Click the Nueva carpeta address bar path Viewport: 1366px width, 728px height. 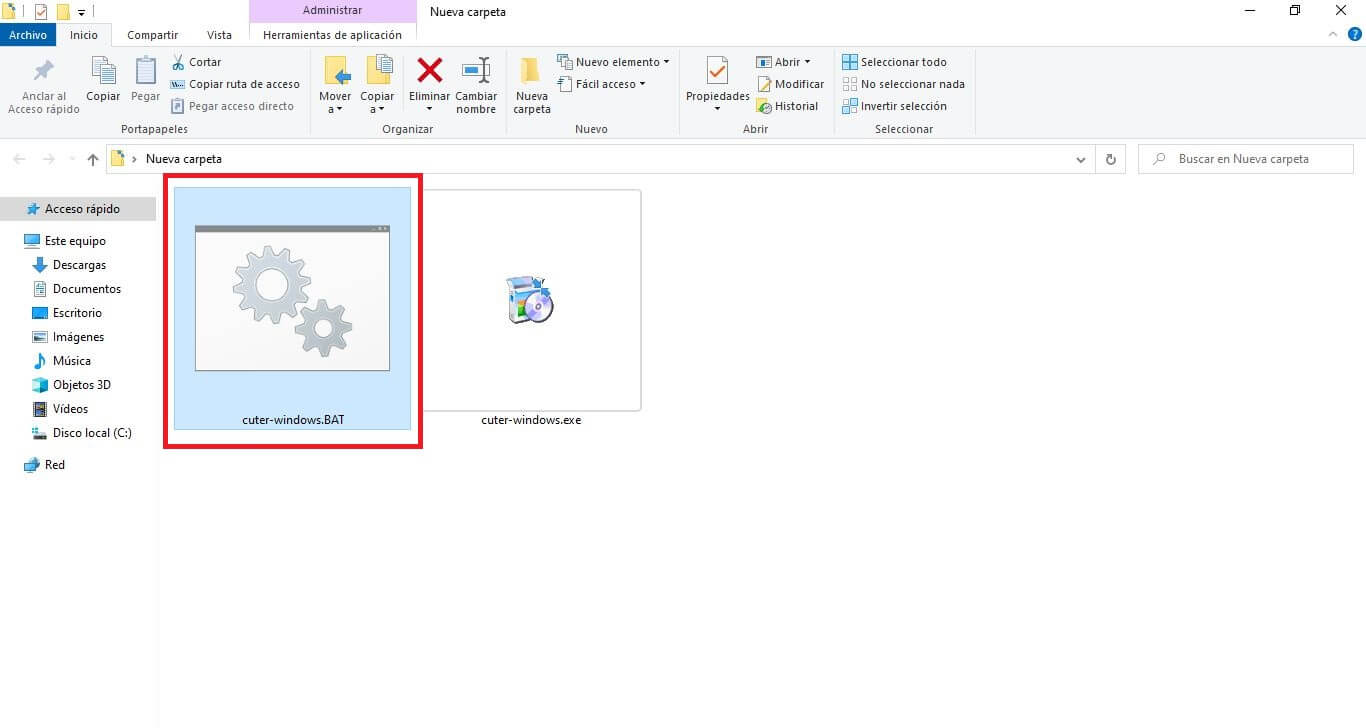pyautogui.click(x=184, y=159)
